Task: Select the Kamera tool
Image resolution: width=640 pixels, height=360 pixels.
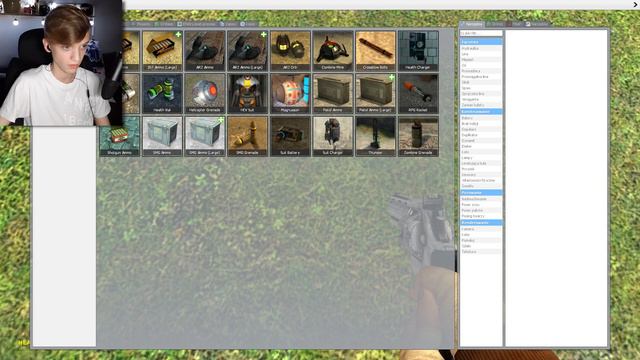Action: (481, 229)
